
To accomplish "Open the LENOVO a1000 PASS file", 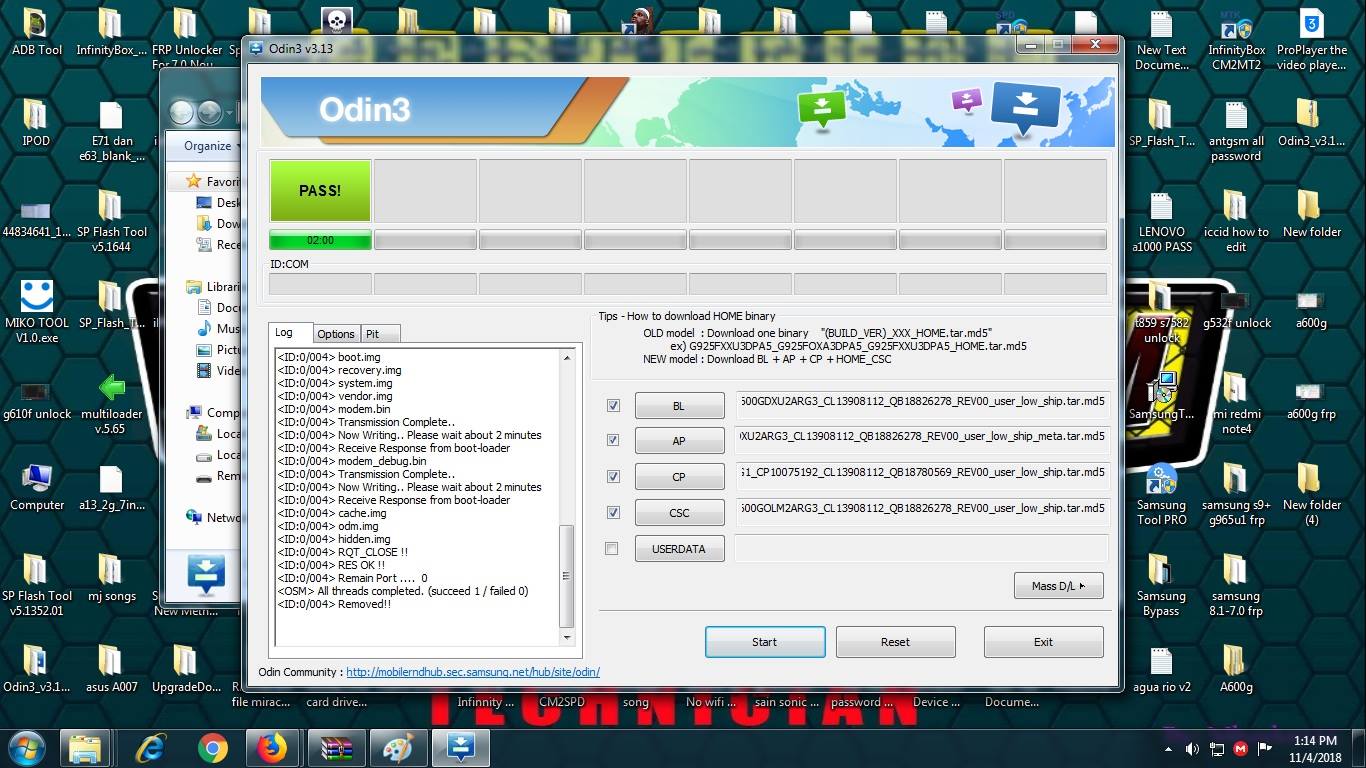I will [1162, 222].
